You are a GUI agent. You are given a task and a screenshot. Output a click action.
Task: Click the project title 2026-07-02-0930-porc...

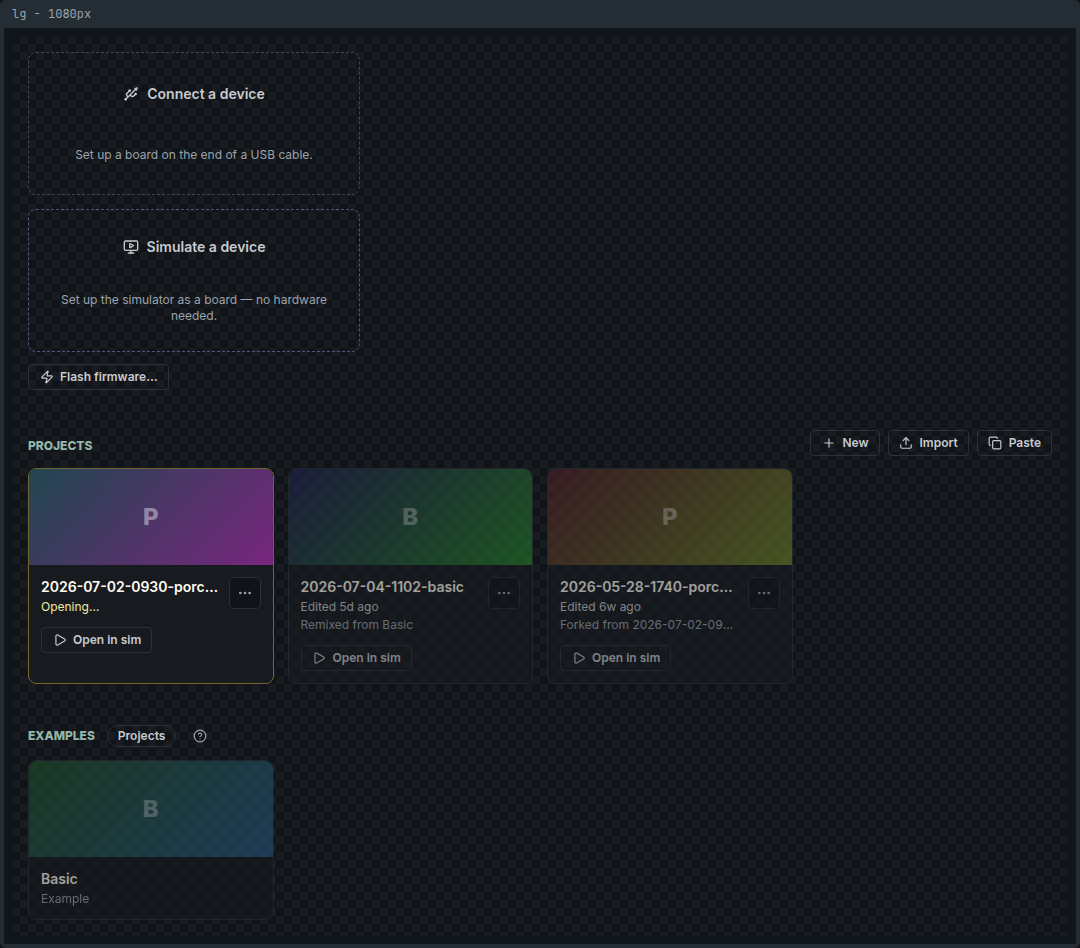pyautogui.click(x=129, y=587)
